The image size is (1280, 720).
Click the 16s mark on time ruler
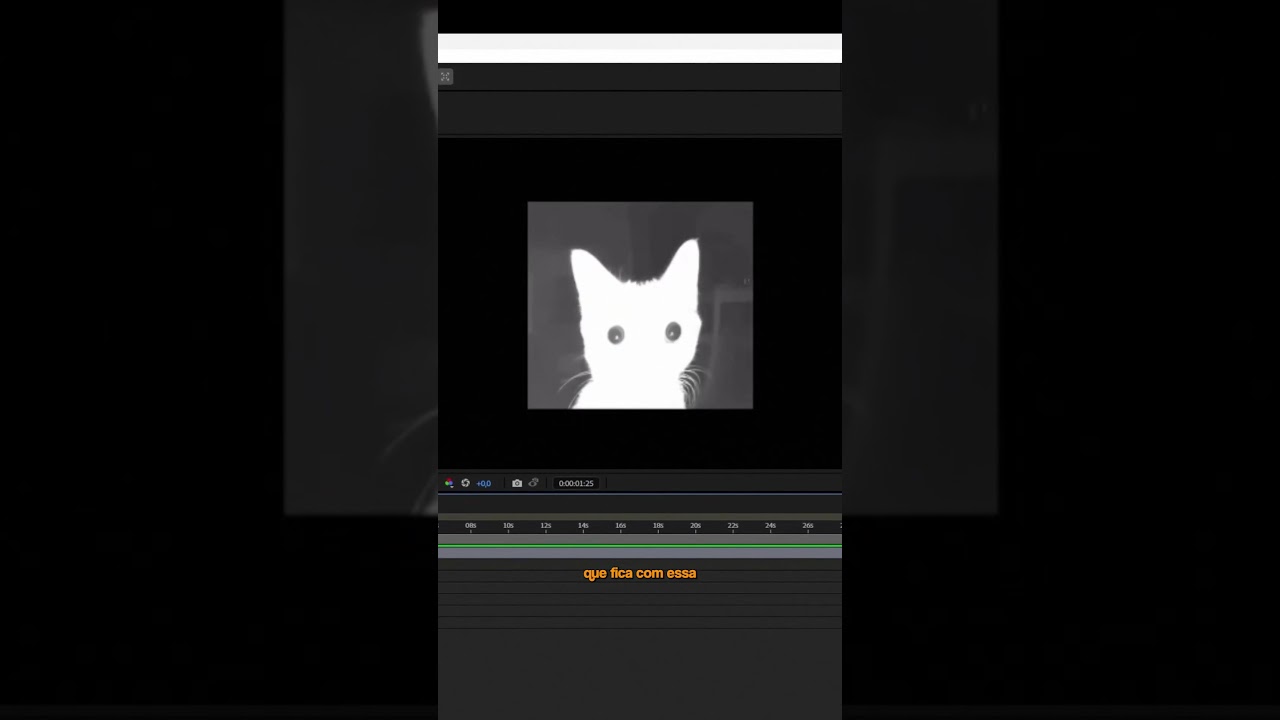[x=621, y=525]
